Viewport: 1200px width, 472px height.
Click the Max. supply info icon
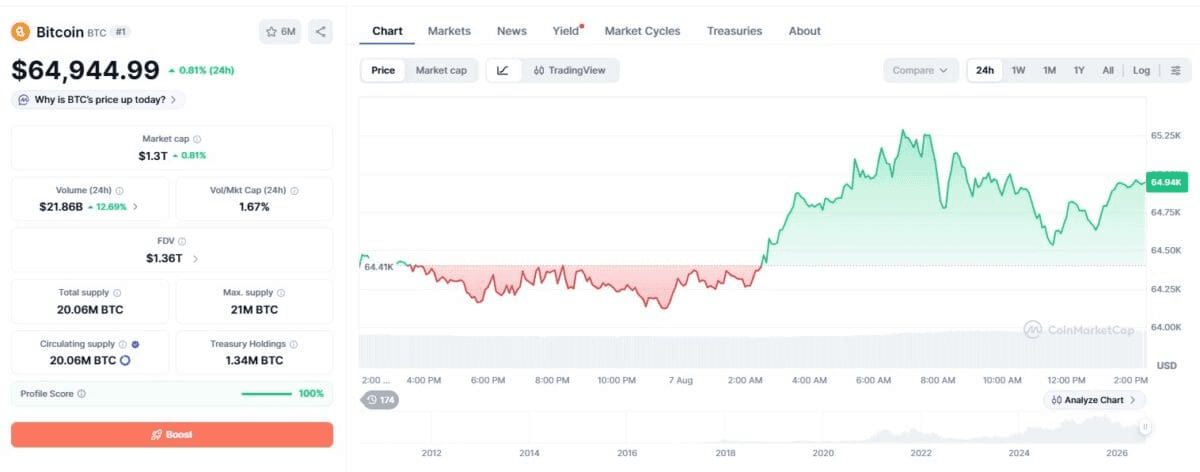click(x=281, y=293)
